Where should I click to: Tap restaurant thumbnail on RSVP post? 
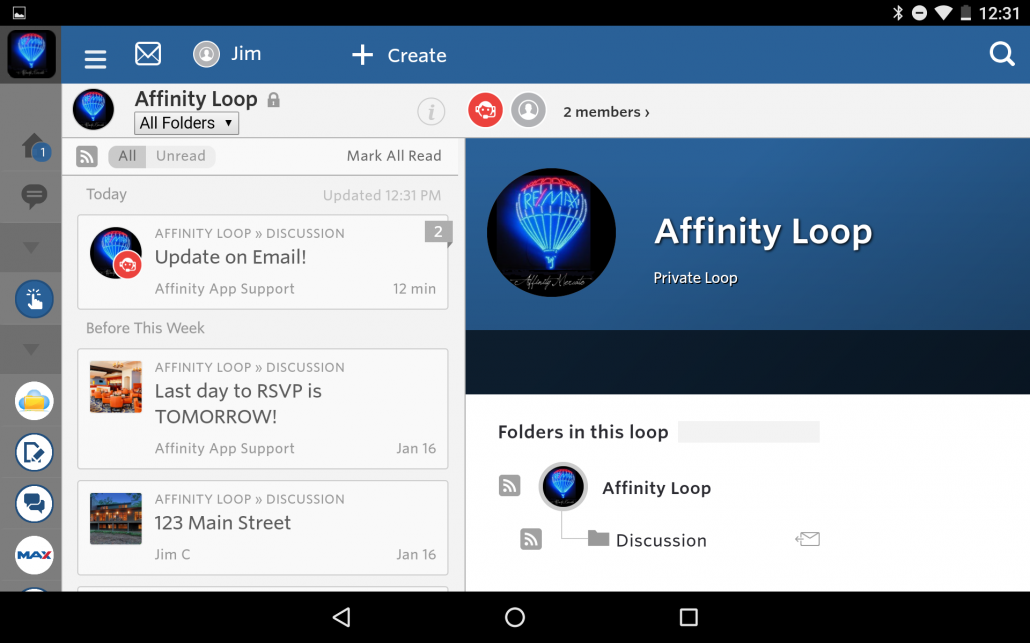(116, 386)
